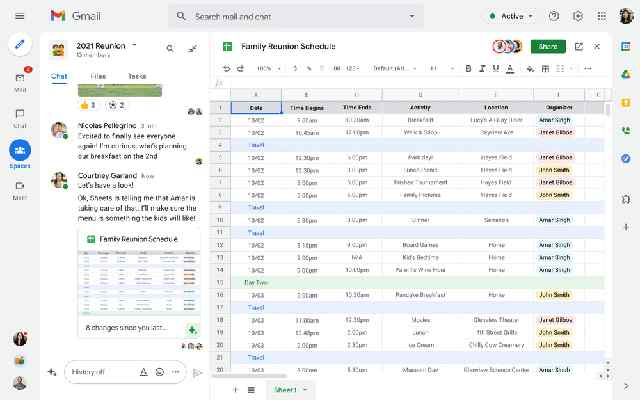The height and width of the screenshot is (400, 640).
Task: Open the Settings gear icon
Action: coord(578,16)
